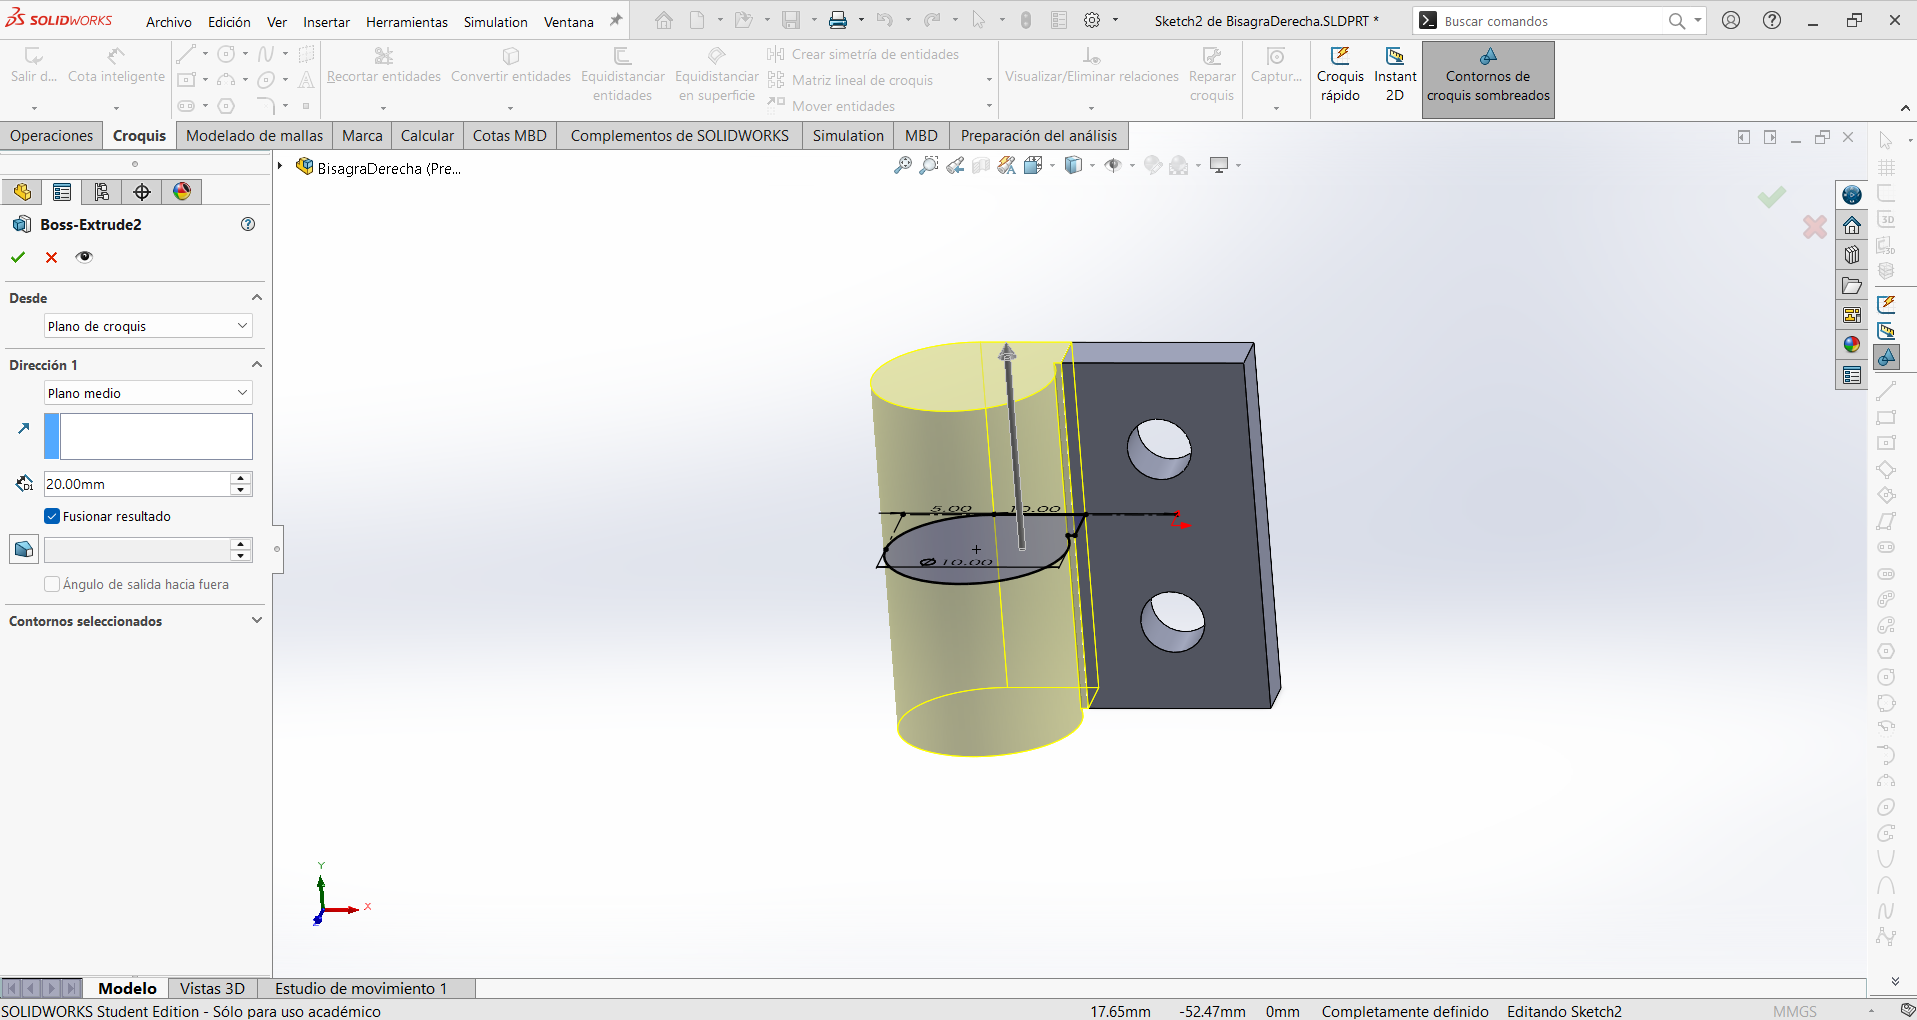Select the Instant 2D tool

(x=1395, y=75)
